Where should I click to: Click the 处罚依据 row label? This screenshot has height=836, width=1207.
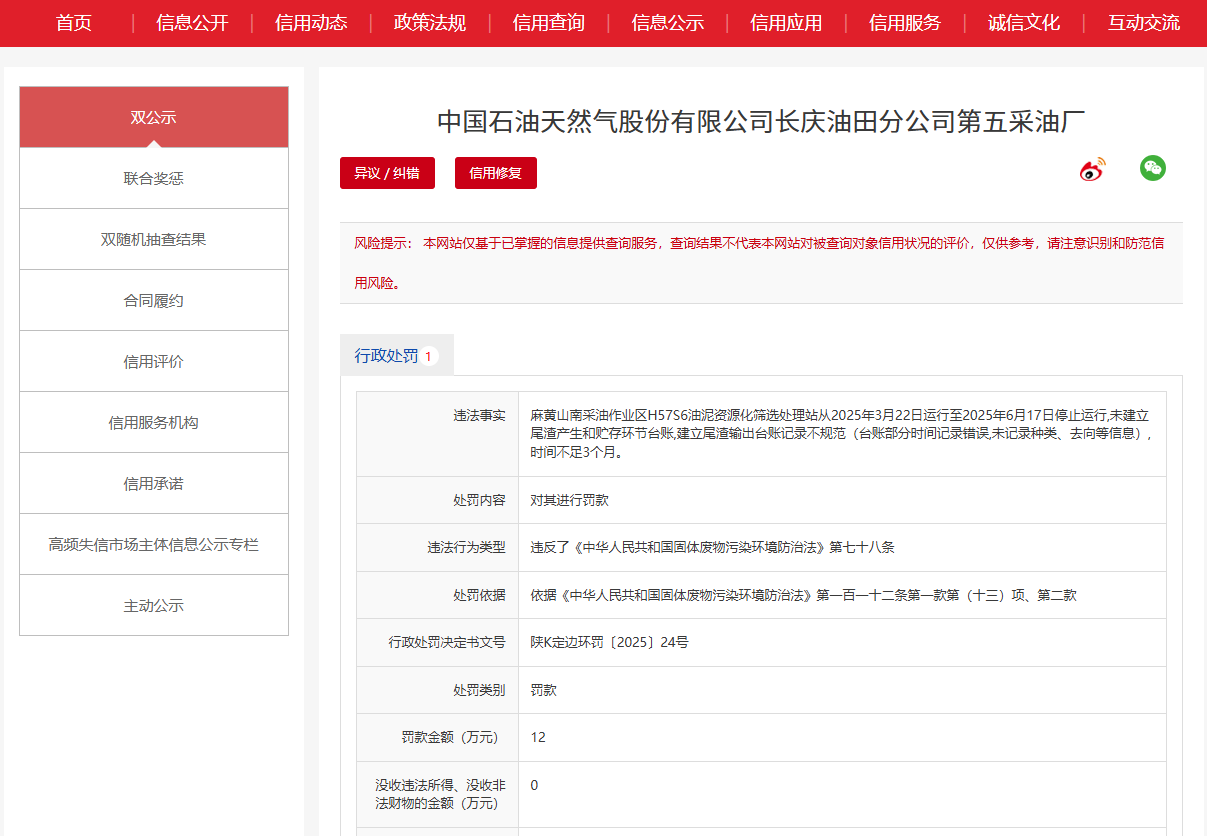479,595
